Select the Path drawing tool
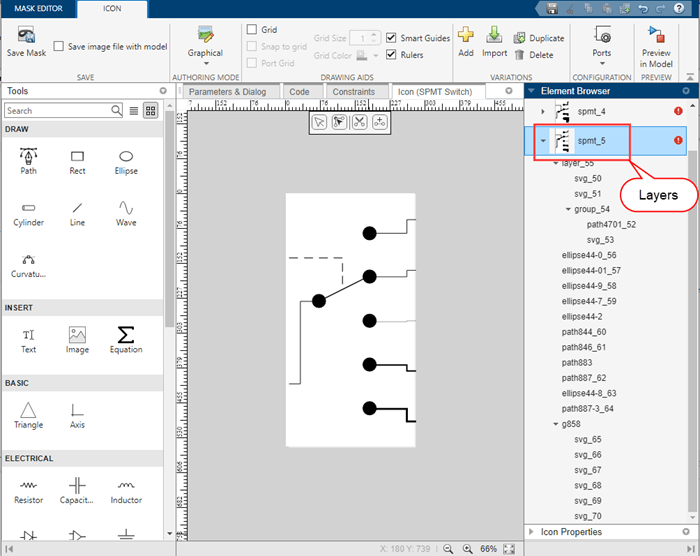Image resolution: width=700 pixels, height=556 pixels. point(28,161)
